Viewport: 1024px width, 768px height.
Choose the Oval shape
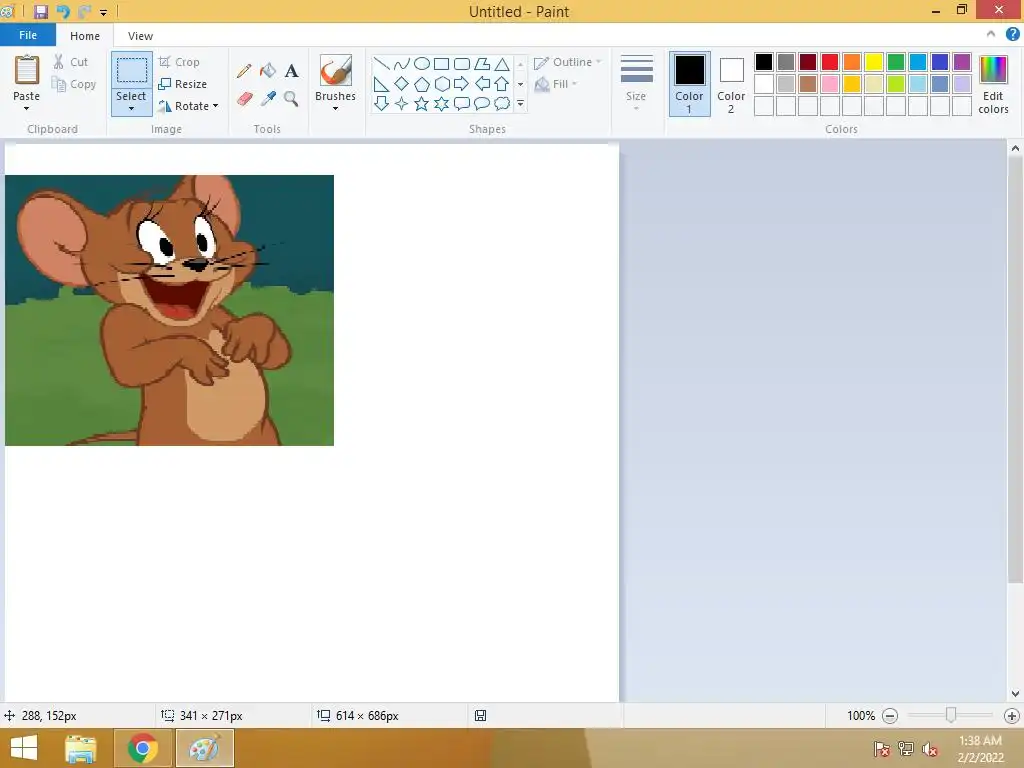coord(422,64)
